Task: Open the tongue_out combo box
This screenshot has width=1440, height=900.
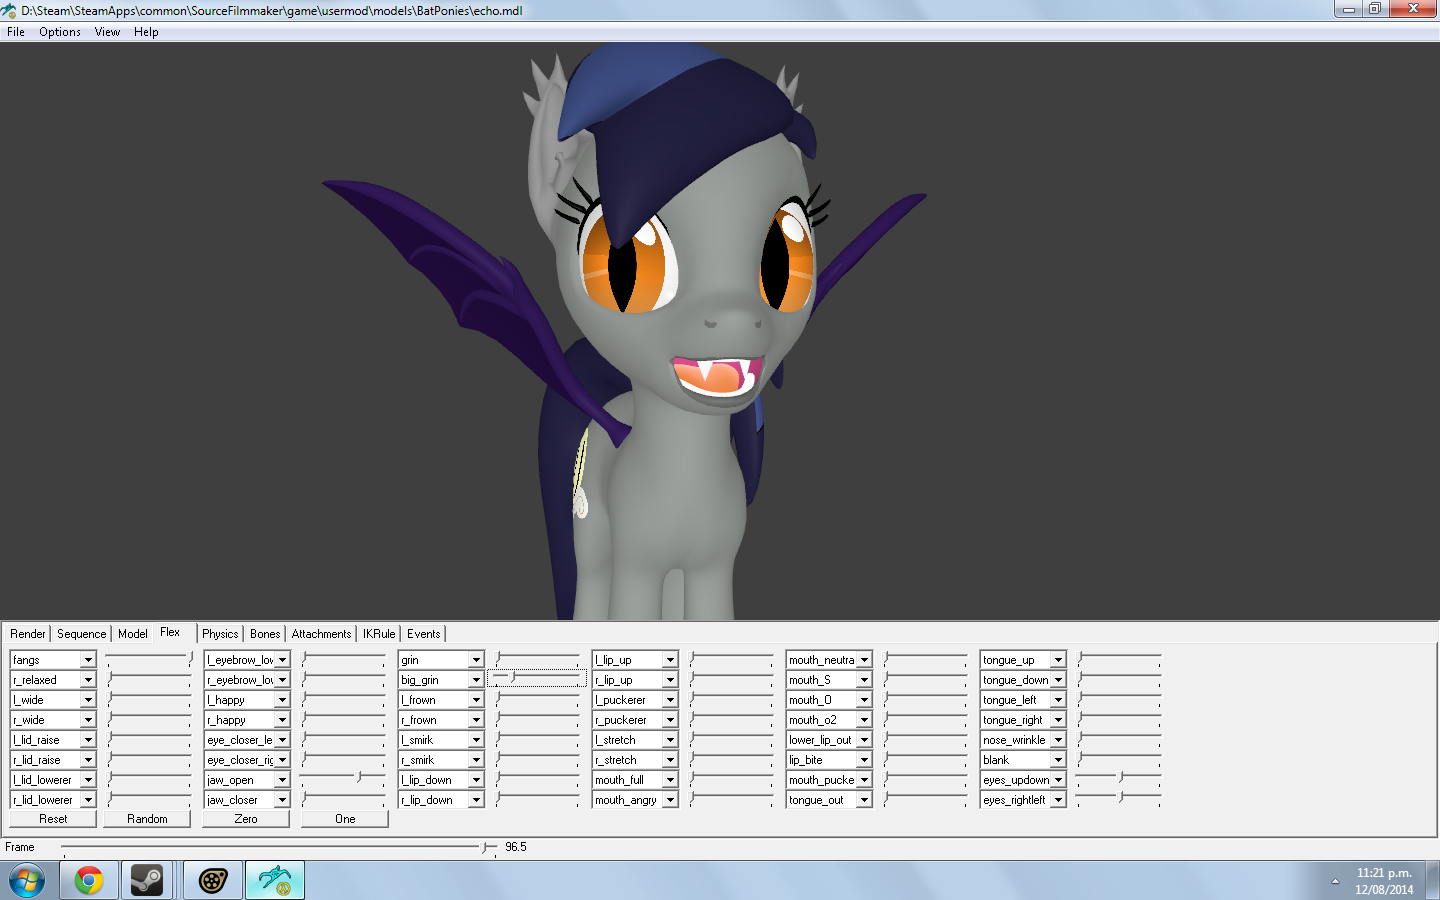Action: [864, 800]
